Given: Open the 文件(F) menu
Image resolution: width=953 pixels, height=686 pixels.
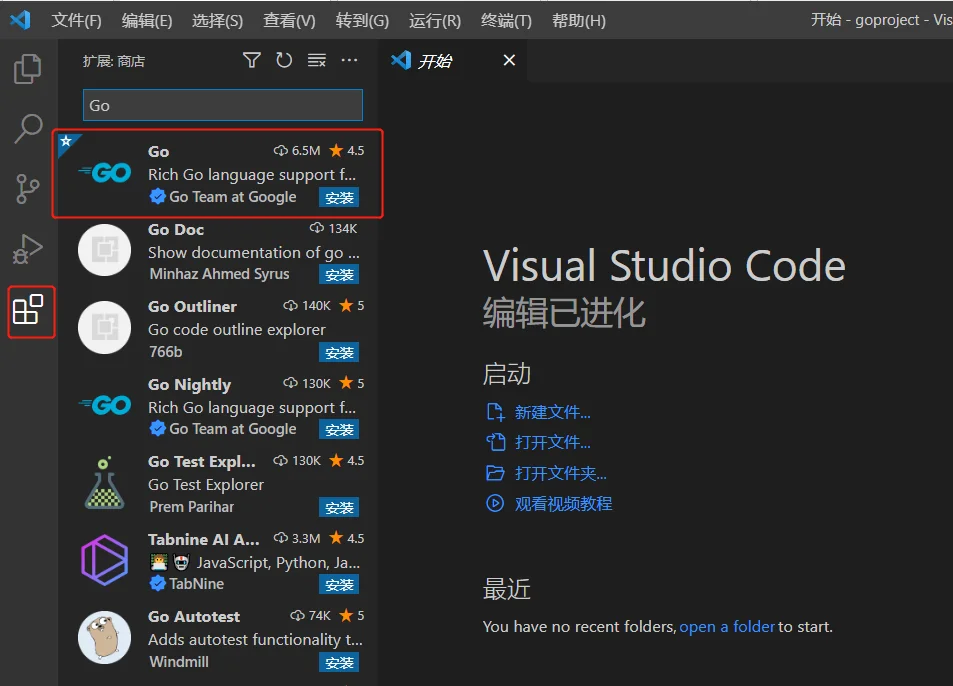Looking at the screenshot, I should tap(76, 21).
